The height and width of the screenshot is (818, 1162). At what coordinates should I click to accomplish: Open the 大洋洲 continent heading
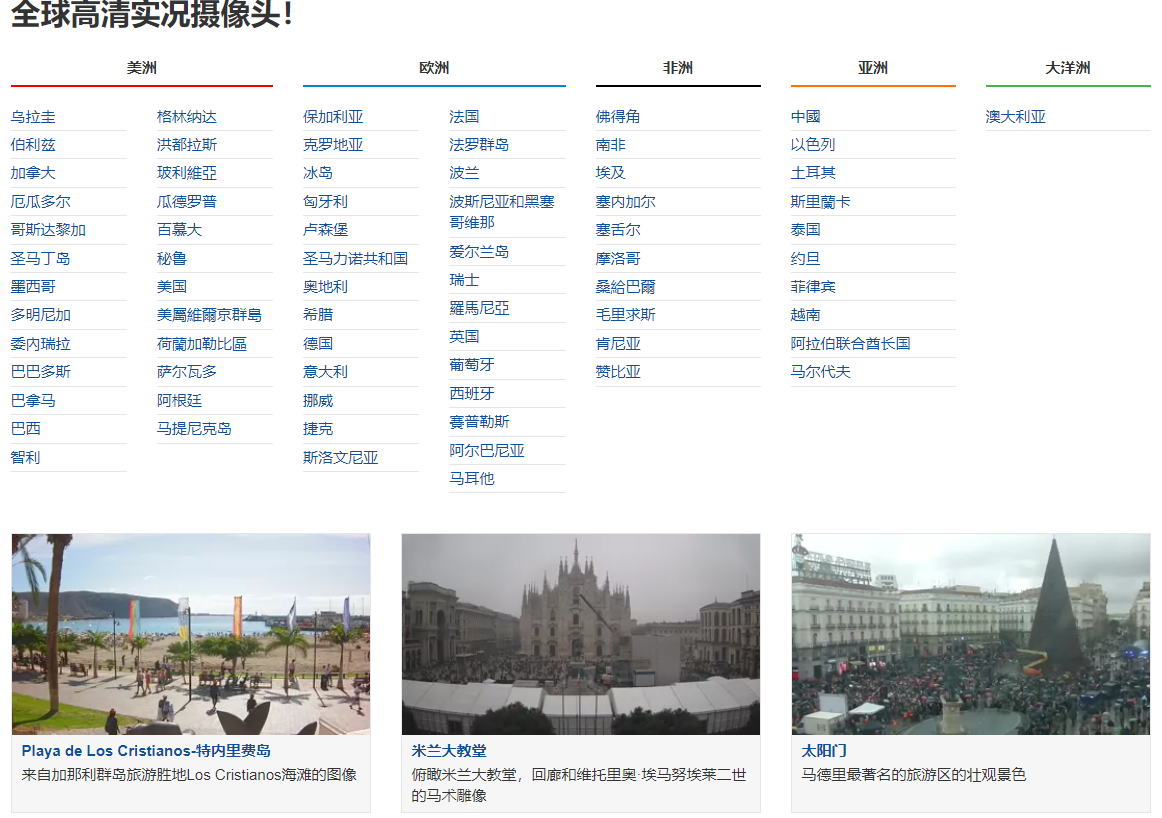(1067, 68)
